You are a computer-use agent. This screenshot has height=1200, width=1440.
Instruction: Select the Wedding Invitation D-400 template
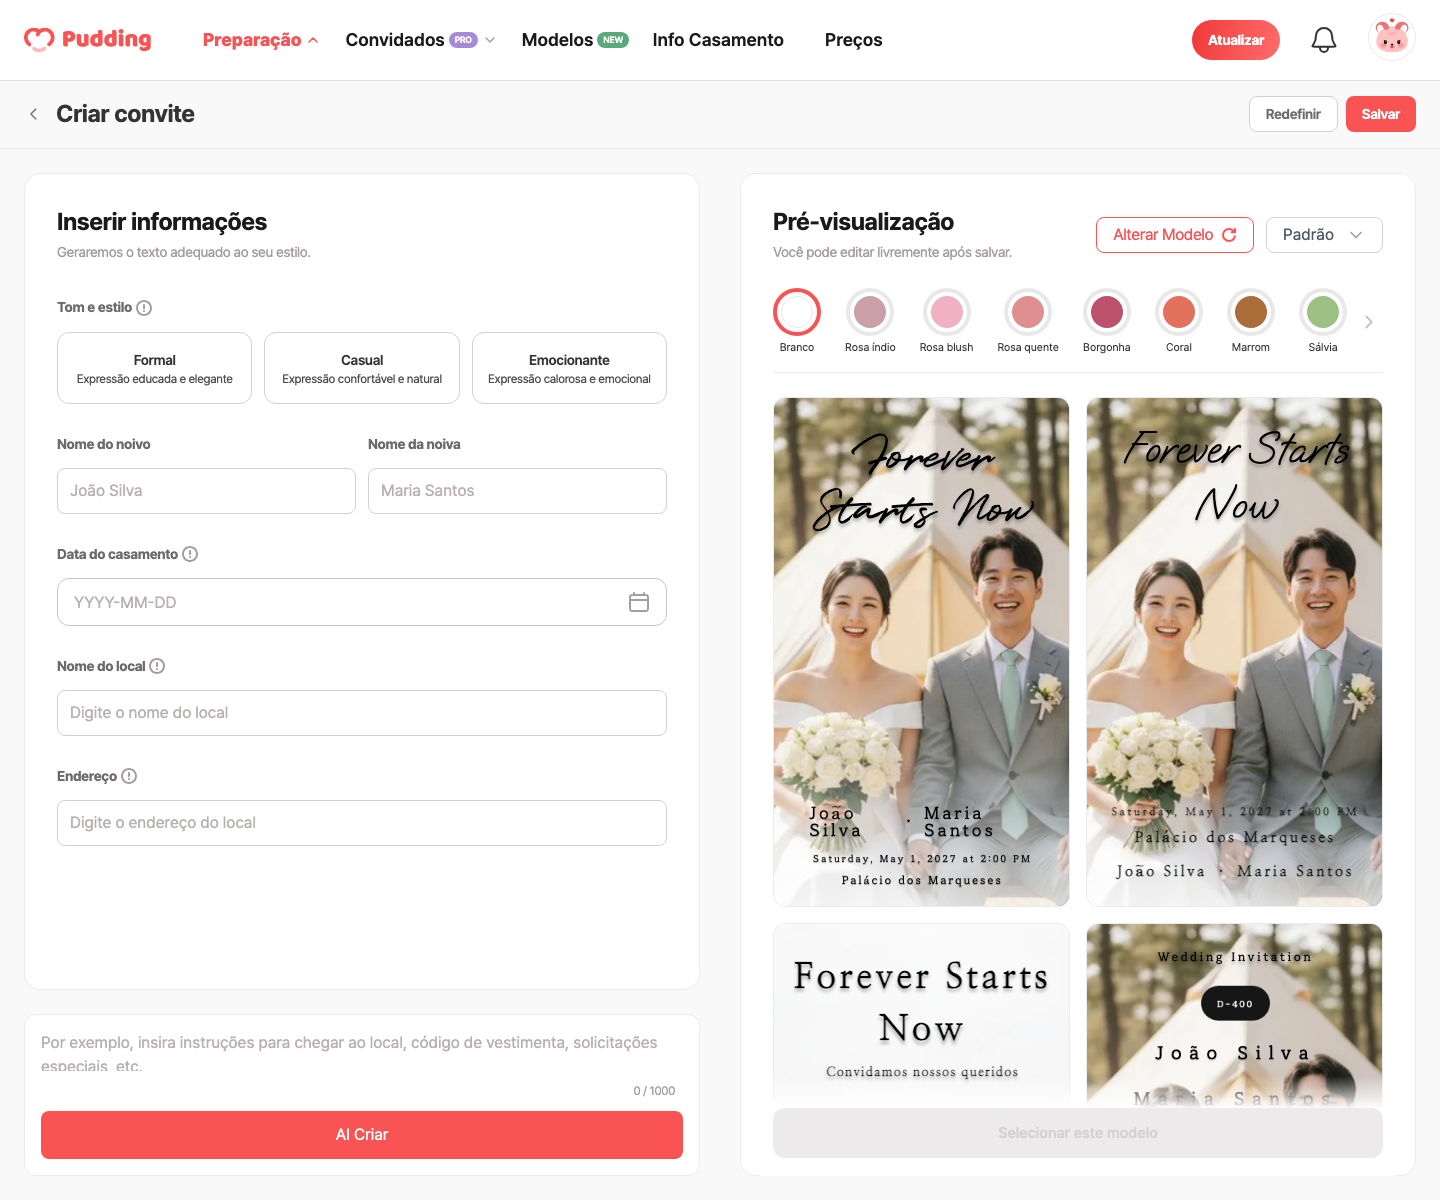click(1234, 1015)
